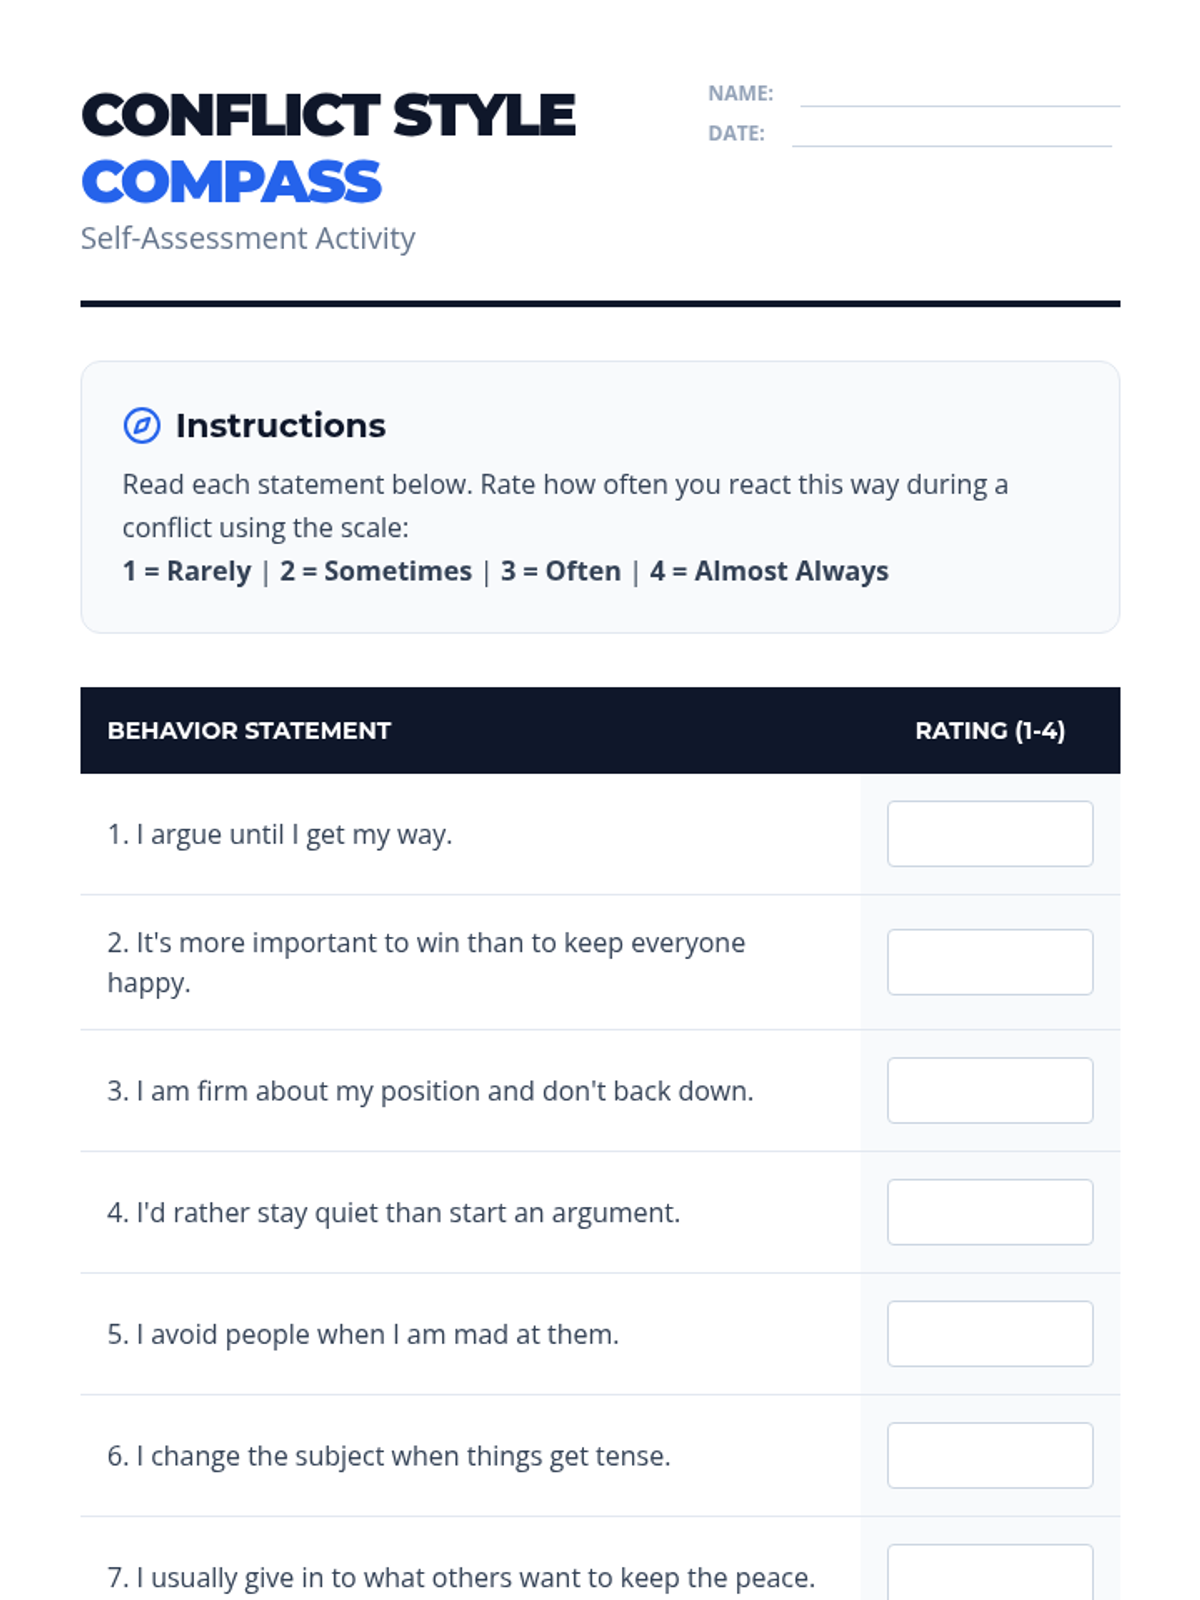This screenshot has width=1200, height=1600.
Task: Click rating box for statement 1
Action: coord(989,834)
